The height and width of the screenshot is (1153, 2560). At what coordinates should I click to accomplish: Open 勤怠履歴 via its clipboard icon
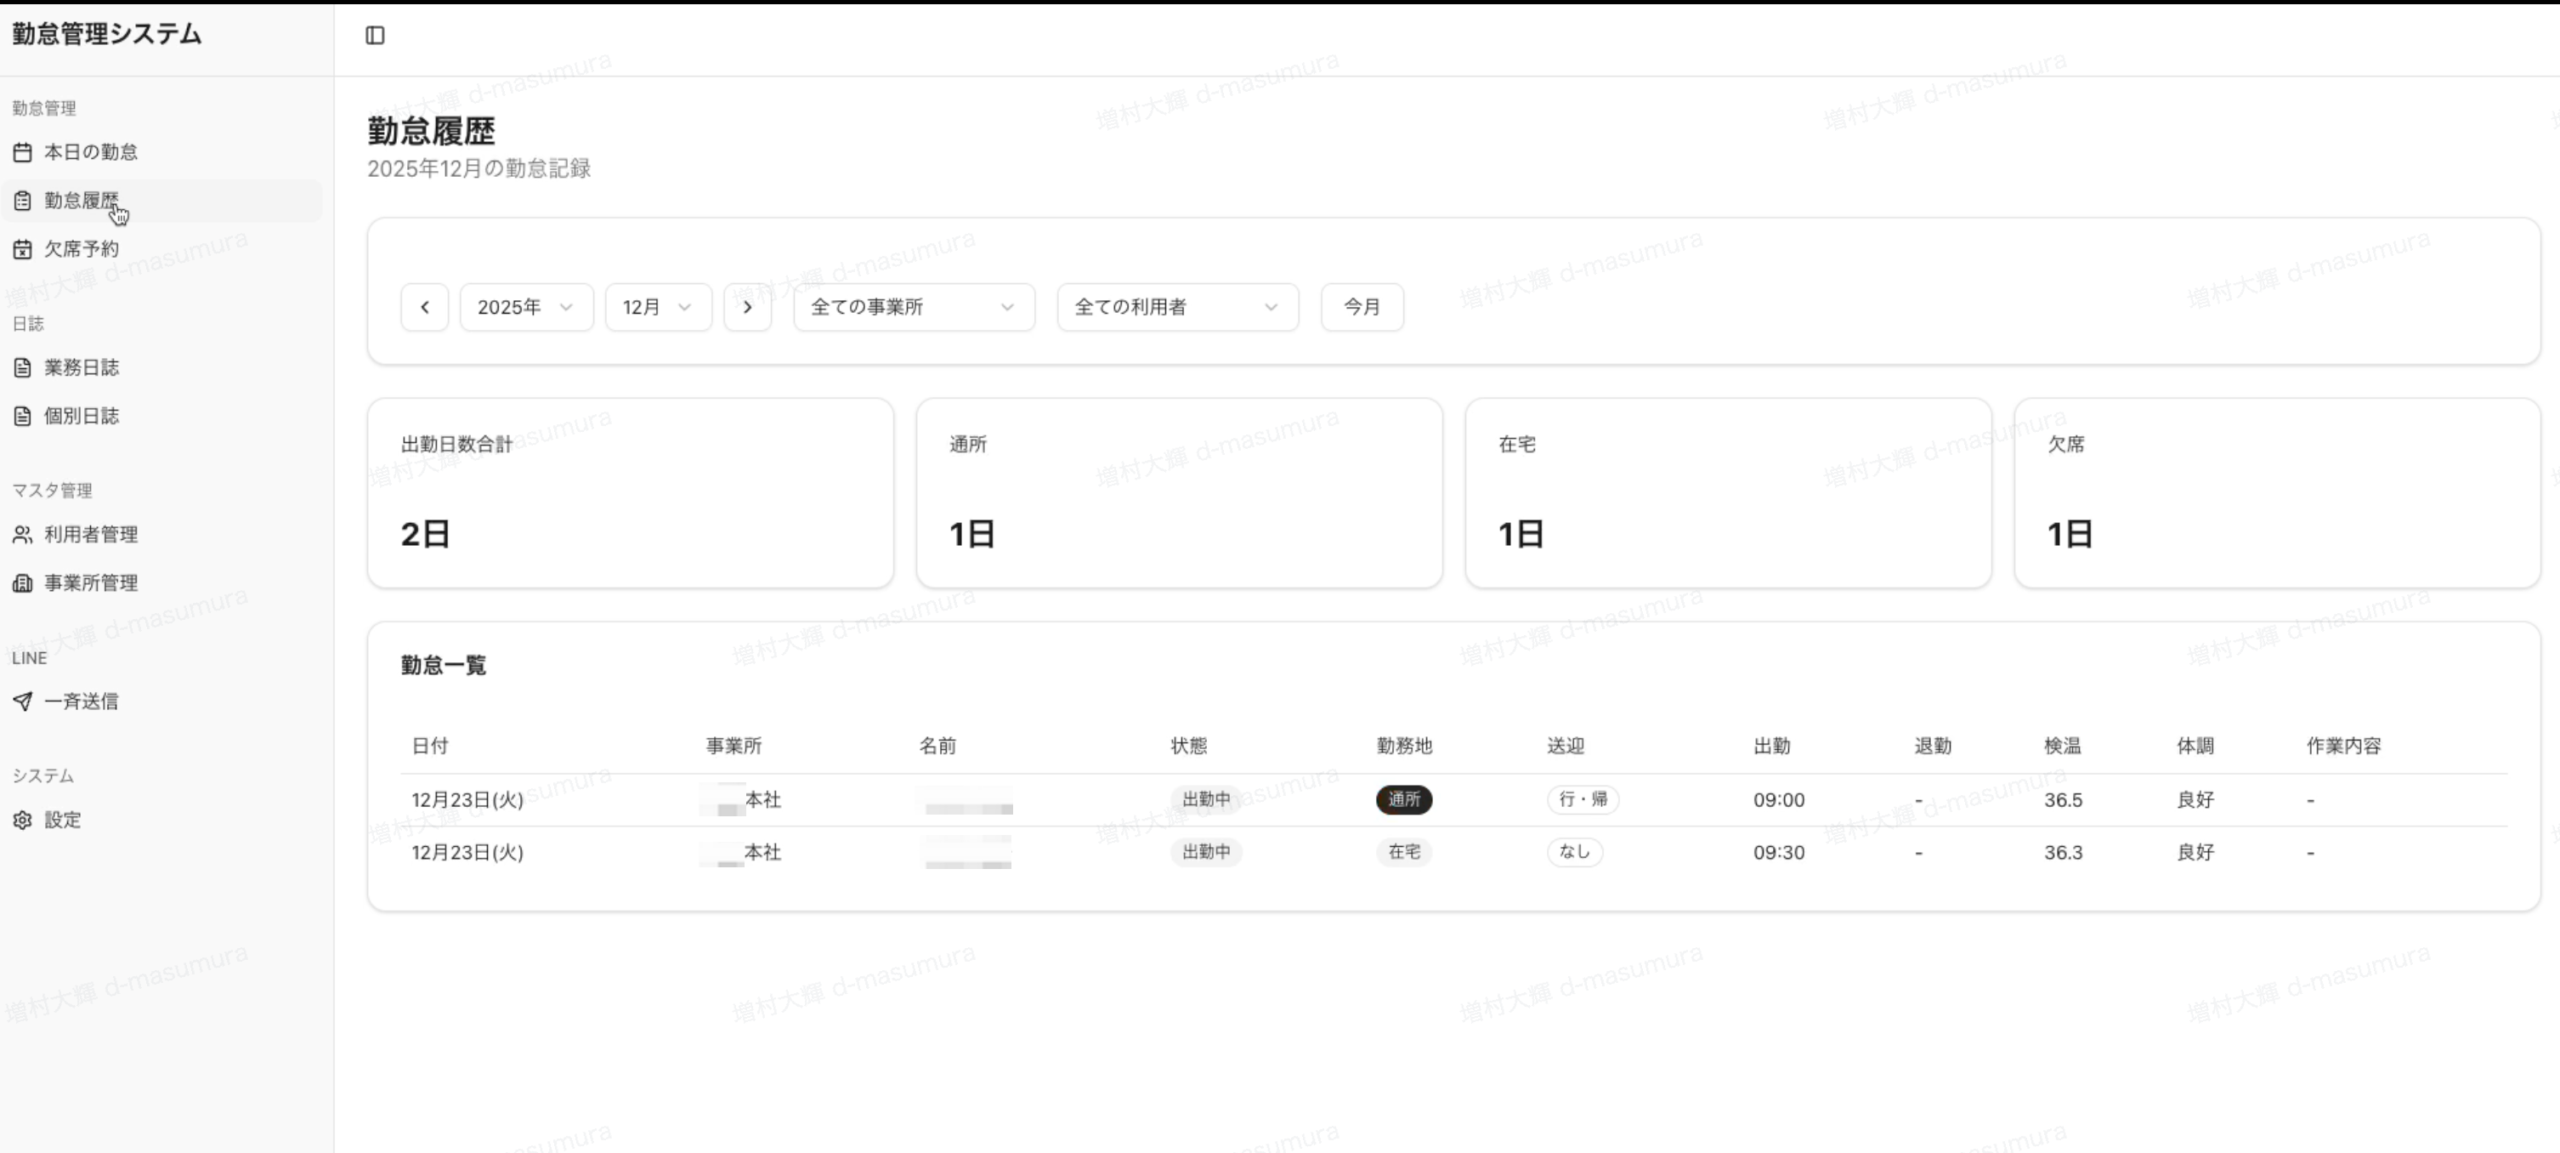coord(23,200)
